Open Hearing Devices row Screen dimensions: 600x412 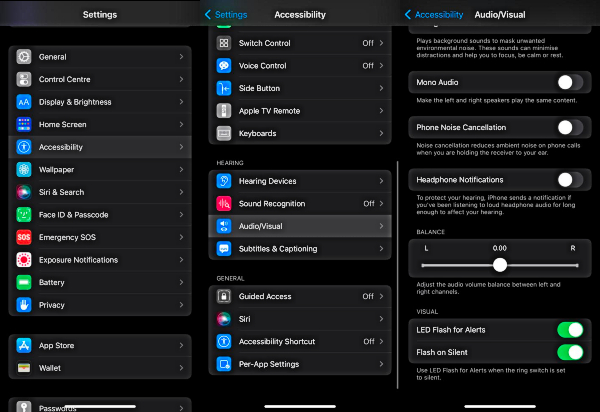[x=300, y=181]
